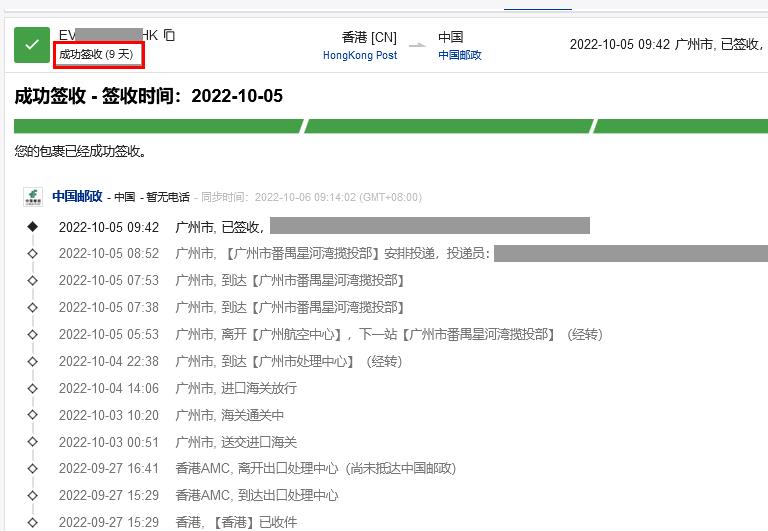This screenshot has height=531, width=768.
Task: Click the diamond marker for 2022-10-05 08:52
Action: coord(32,254)
